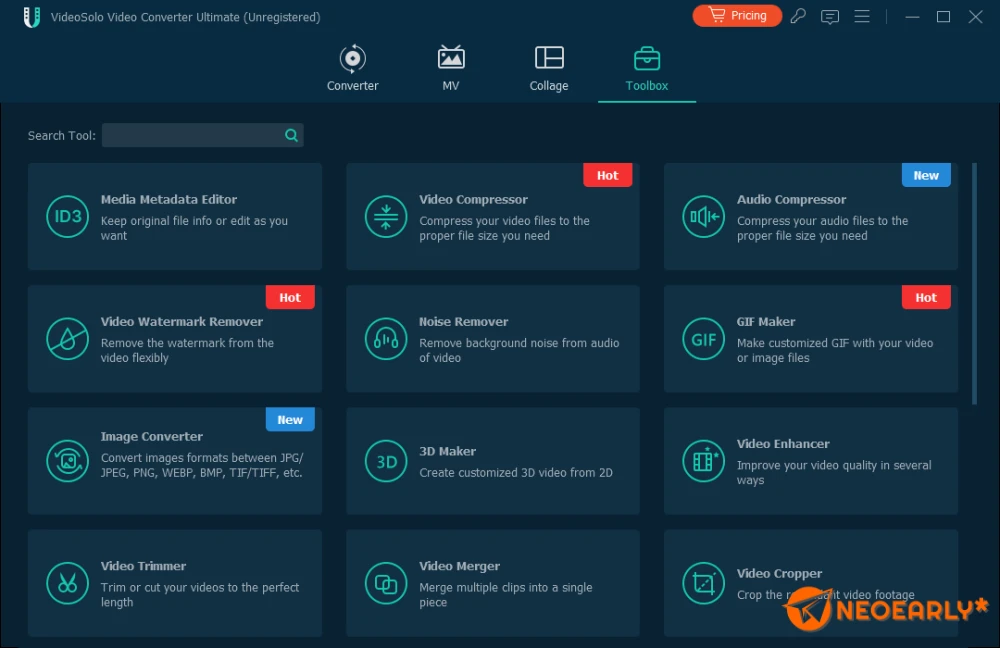This screenshot has width=1000, height=648.
Task: Click Hot badge on Video Compressor
Action: [607, 175]
